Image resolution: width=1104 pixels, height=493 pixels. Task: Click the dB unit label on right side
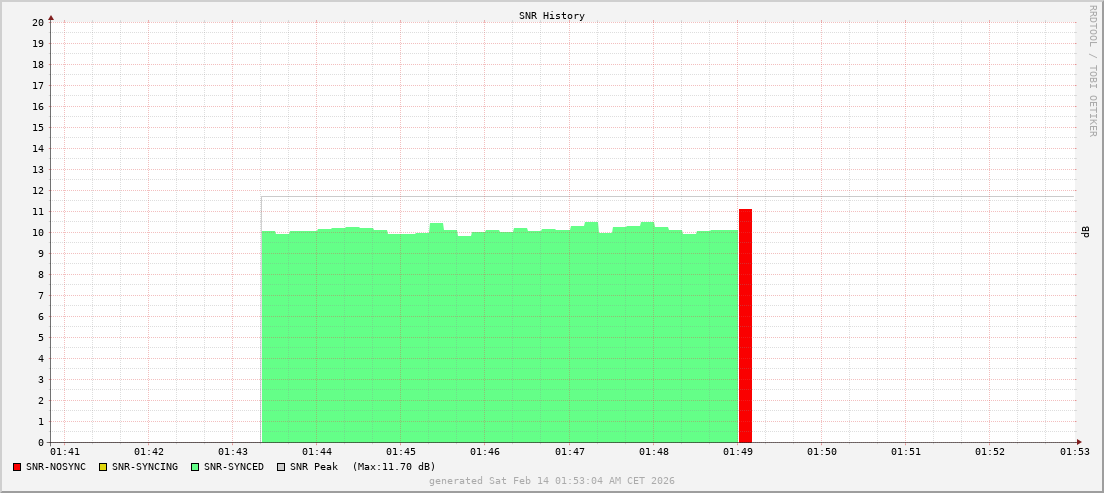click(x=1085, y=232)
